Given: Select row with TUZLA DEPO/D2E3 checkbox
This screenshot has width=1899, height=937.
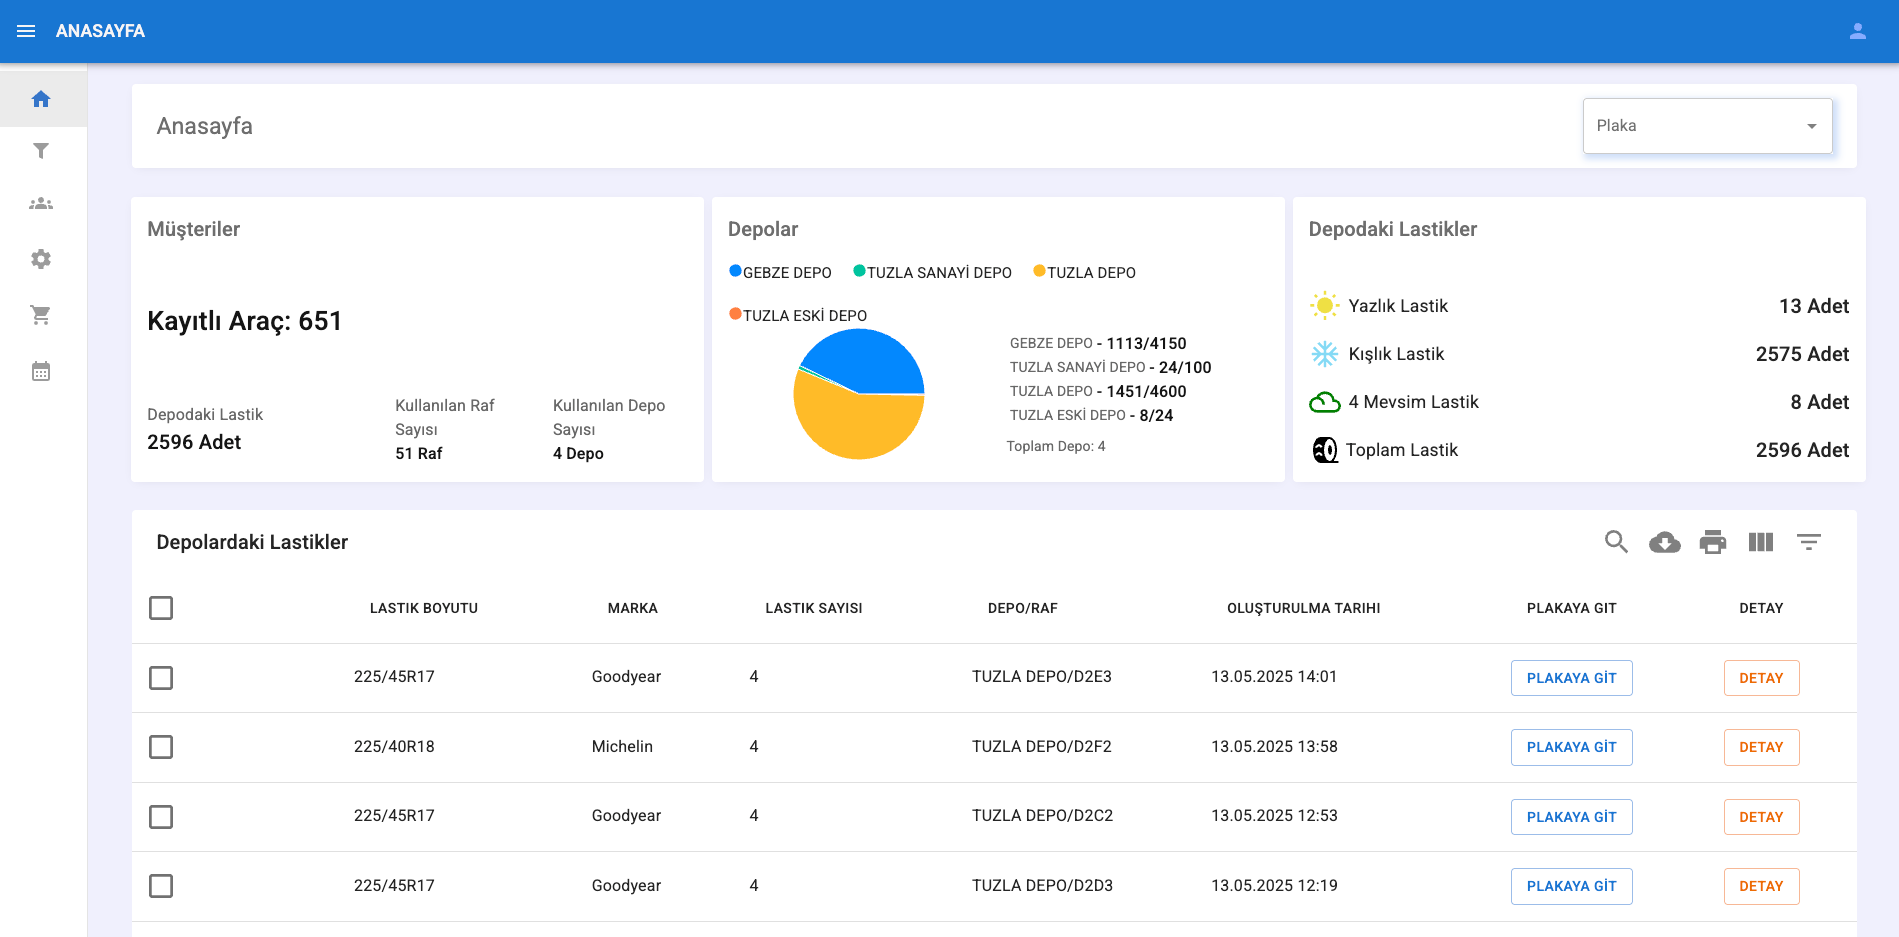Looking at the screenshot, I should tap(161, 678).
